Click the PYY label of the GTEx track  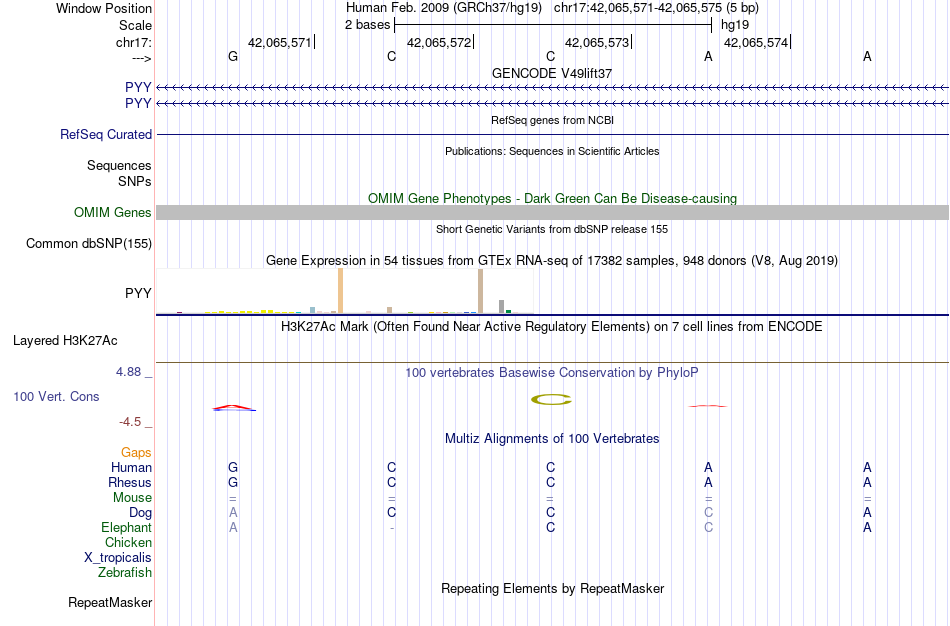(138, 293)
